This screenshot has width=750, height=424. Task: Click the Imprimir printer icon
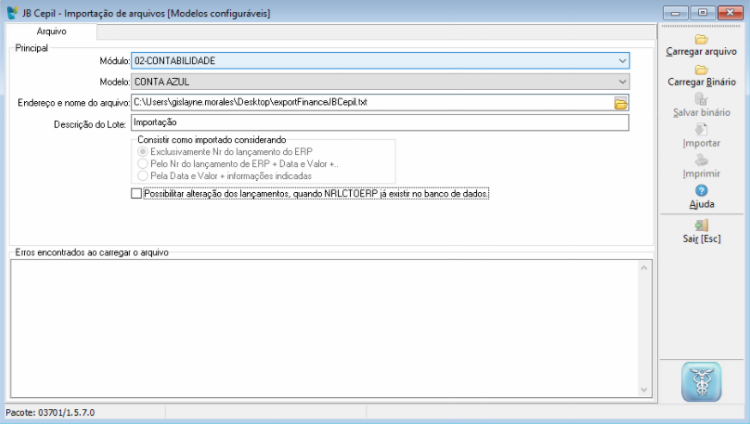click(701, 160)
